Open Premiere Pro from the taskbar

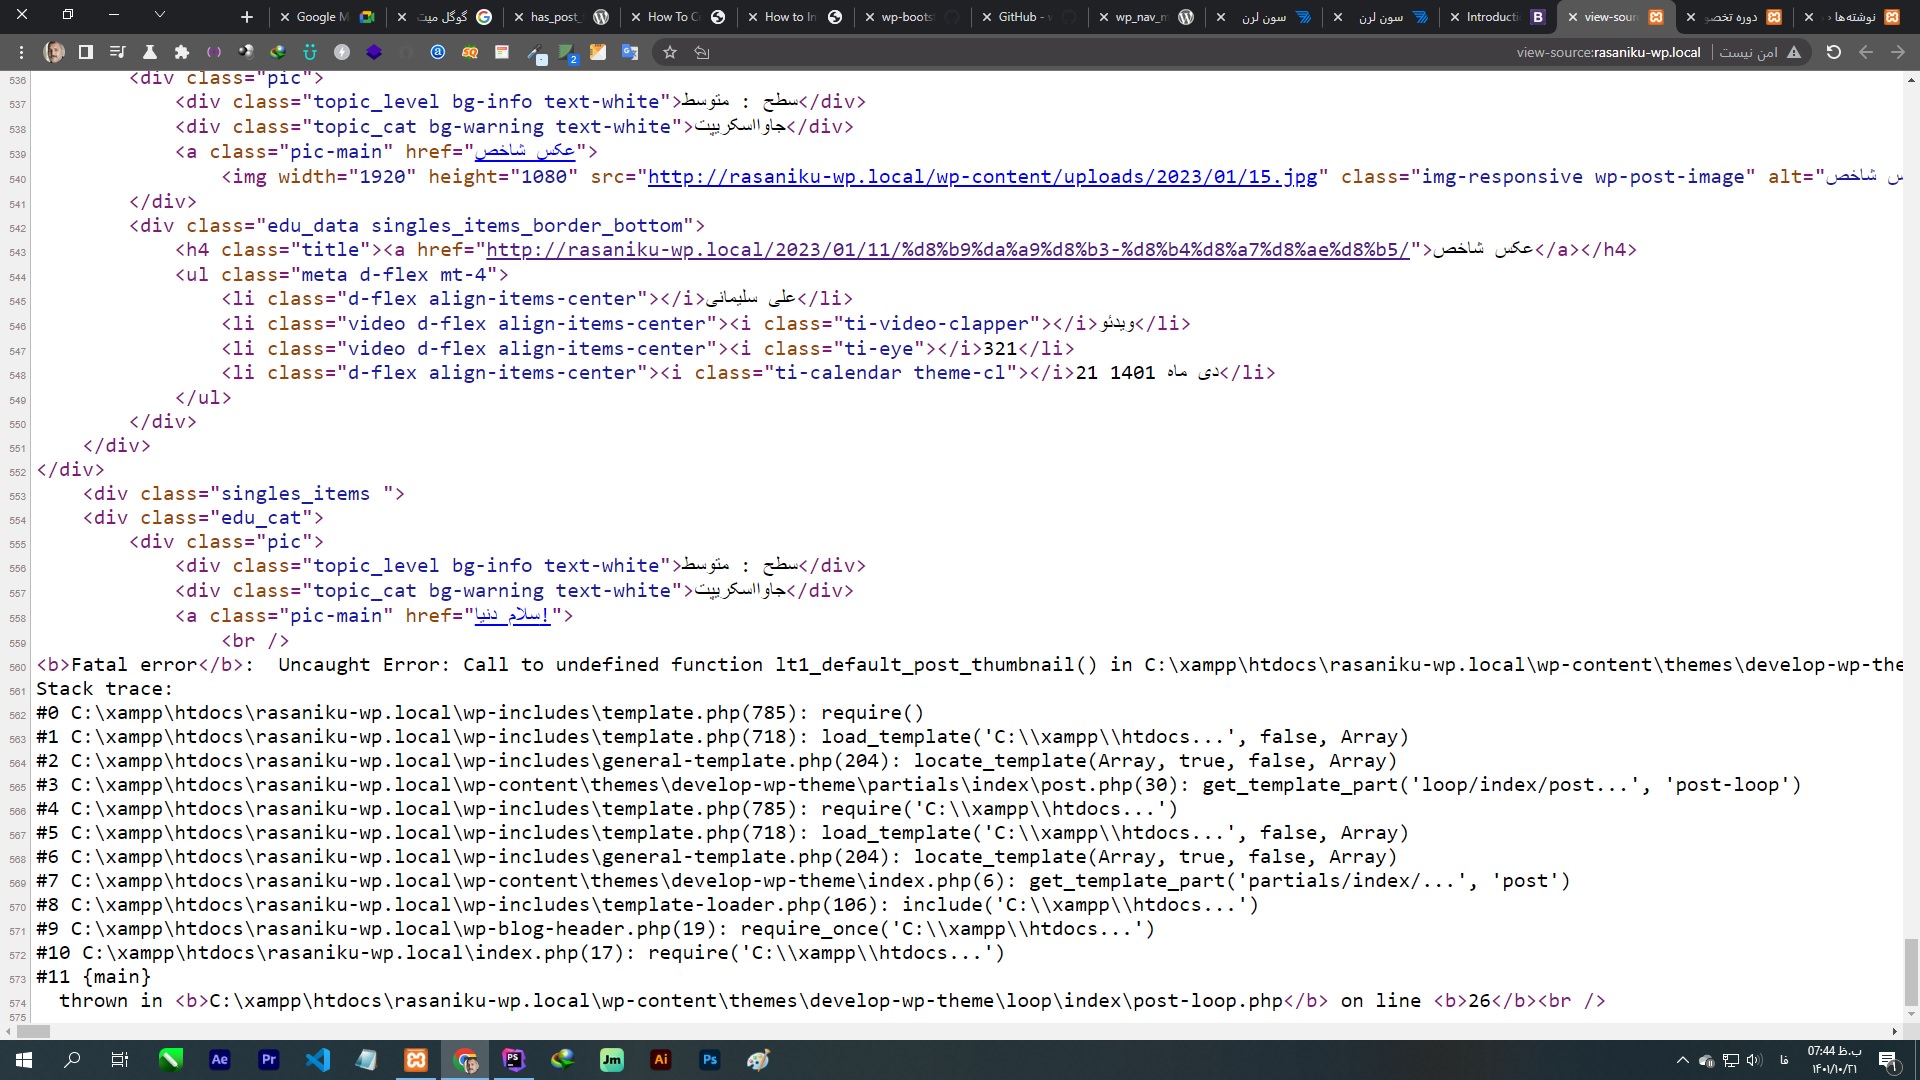[268, 1060]
